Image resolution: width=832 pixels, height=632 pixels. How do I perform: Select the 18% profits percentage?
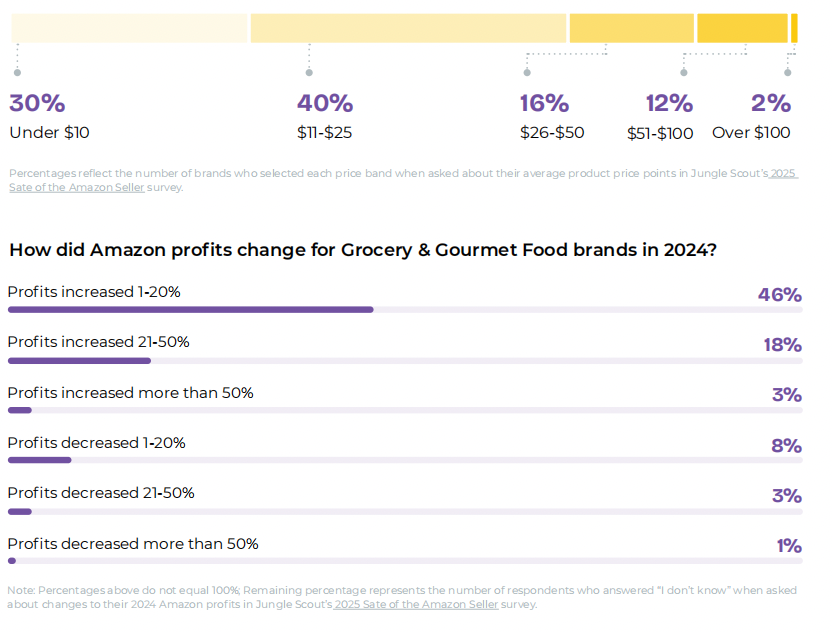782,345
